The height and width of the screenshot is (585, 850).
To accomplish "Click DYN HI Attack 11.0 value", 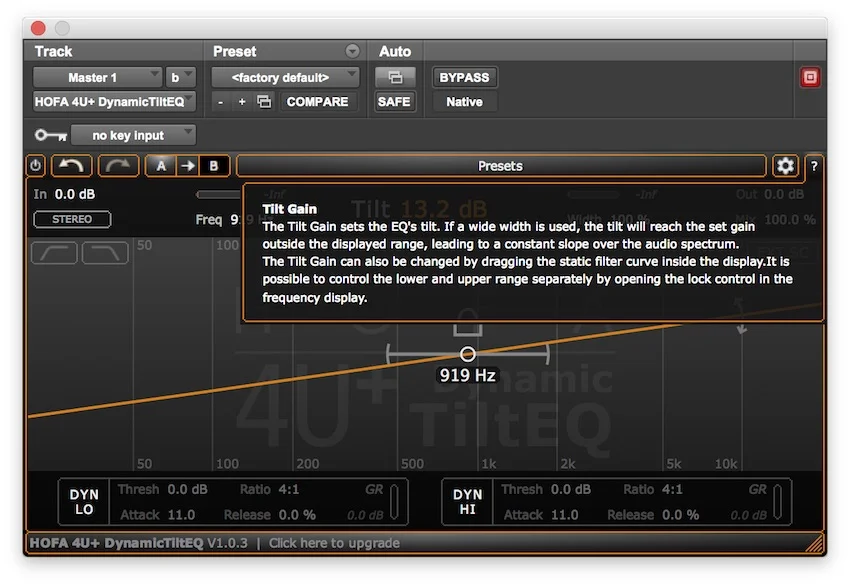I will pyautogui.click(x=564, y=515).
